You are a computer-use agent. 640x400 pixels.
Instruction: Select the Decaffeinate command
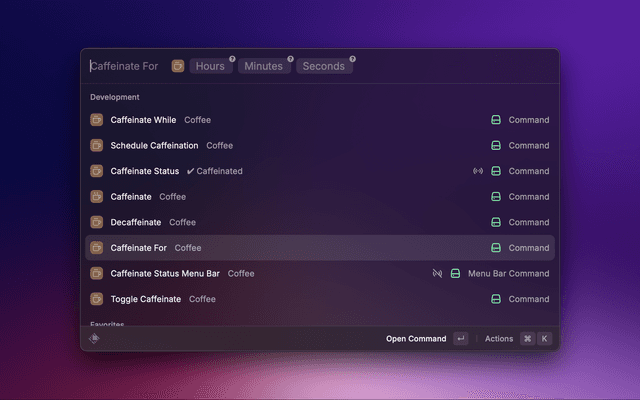[138, 222]
